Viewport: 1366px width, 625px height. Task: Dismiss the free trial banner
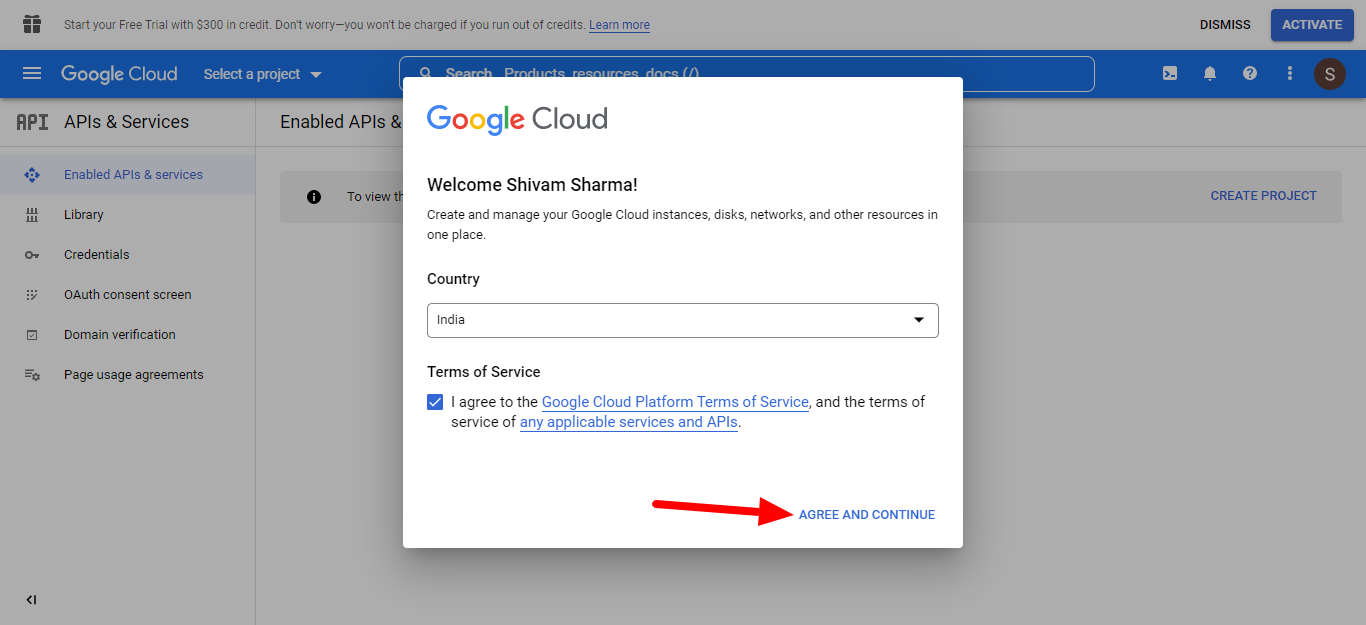point(1225,25)
